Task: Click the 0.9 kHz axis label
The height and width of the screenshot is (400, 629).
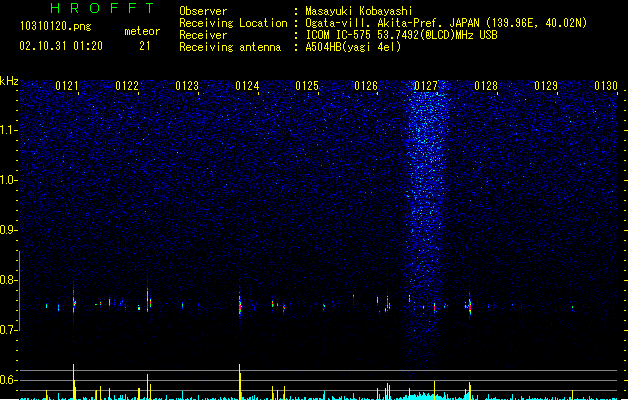Action: tap(8, 230)
